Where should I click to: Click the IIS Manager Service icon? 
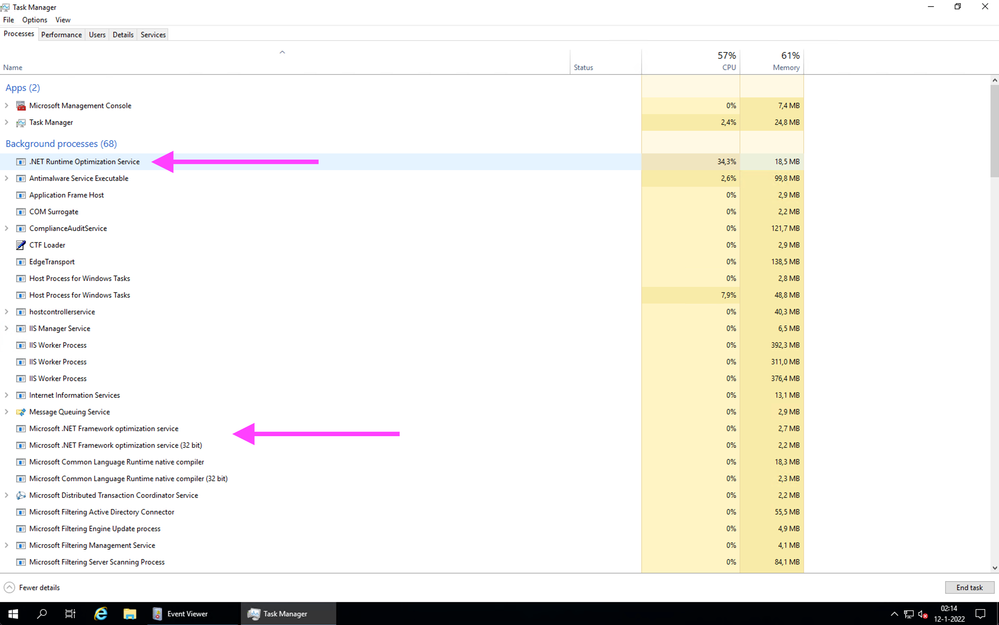[21, 328]
